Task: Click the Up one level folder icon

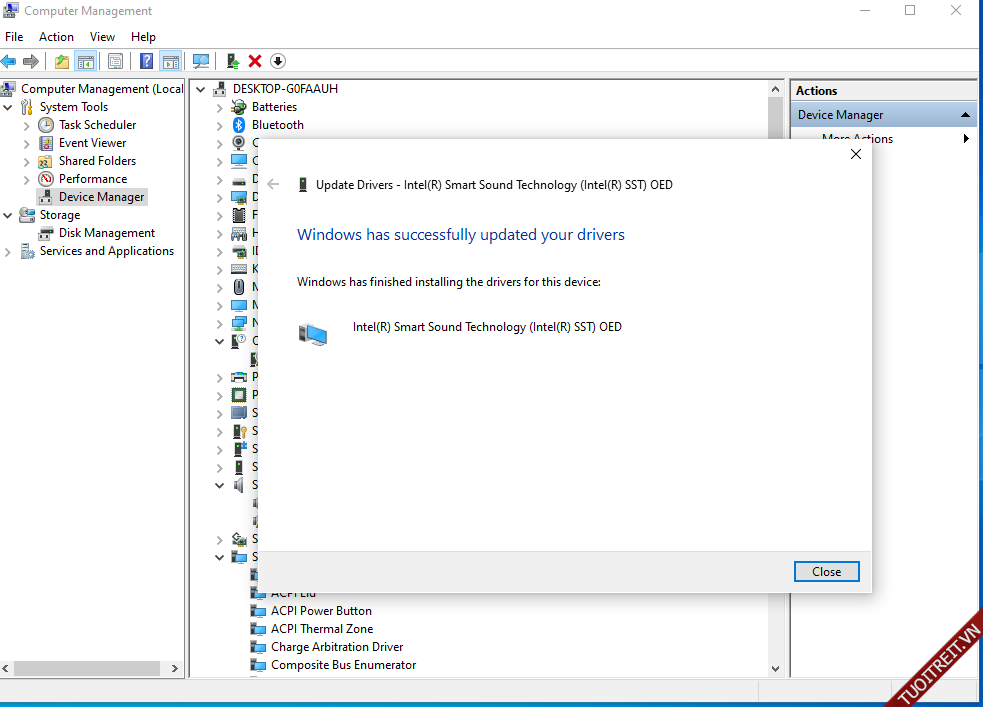Action: tap(62, 61)
